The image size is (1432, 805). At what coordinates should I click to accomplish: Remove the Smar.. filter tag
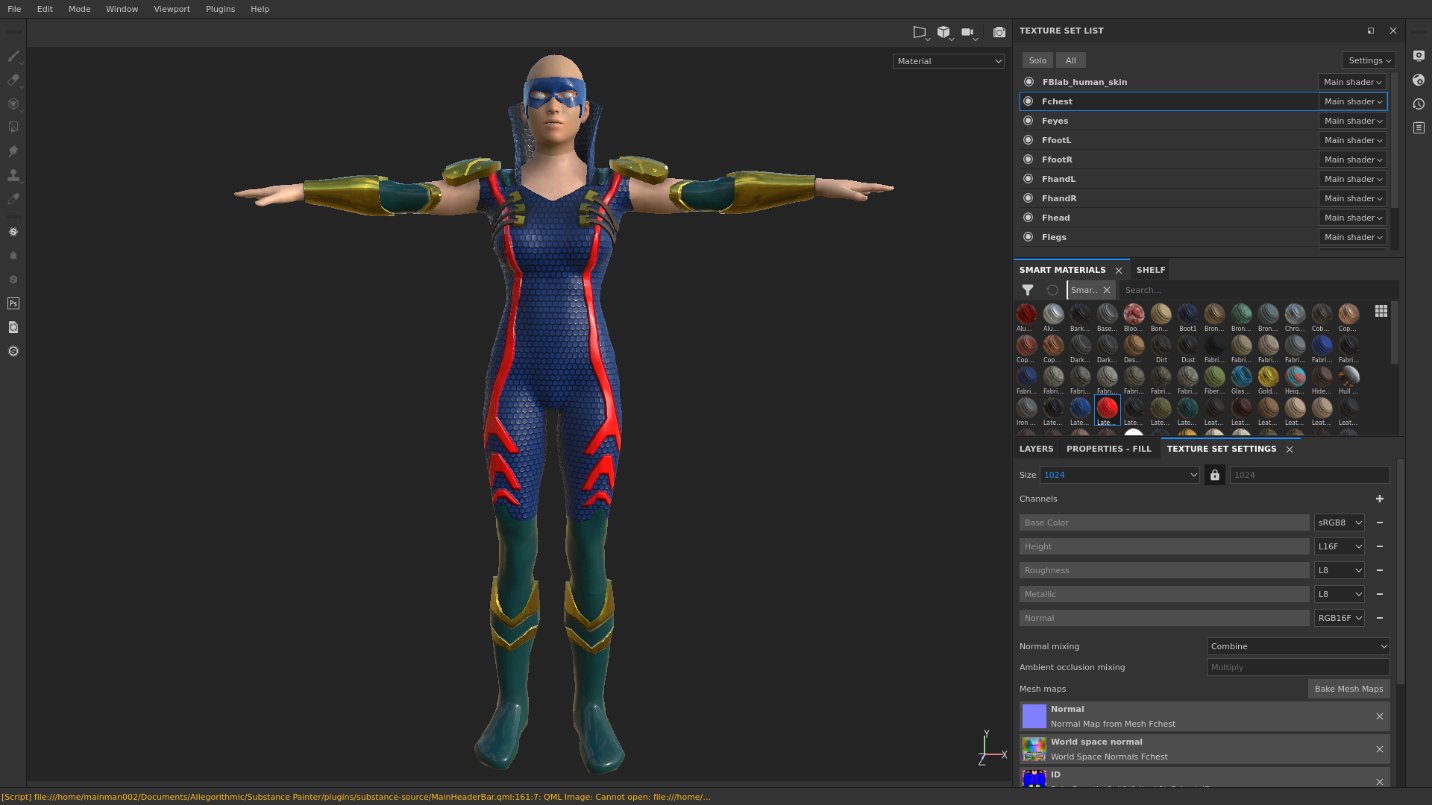tap(1107, 290)
